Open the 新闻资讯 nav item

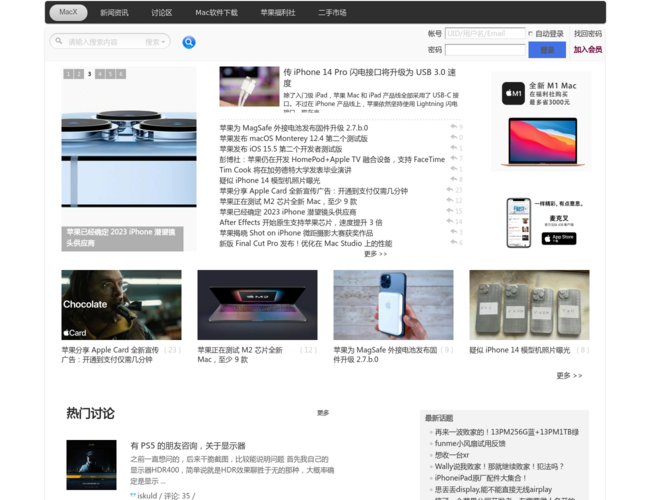[114, 13]
